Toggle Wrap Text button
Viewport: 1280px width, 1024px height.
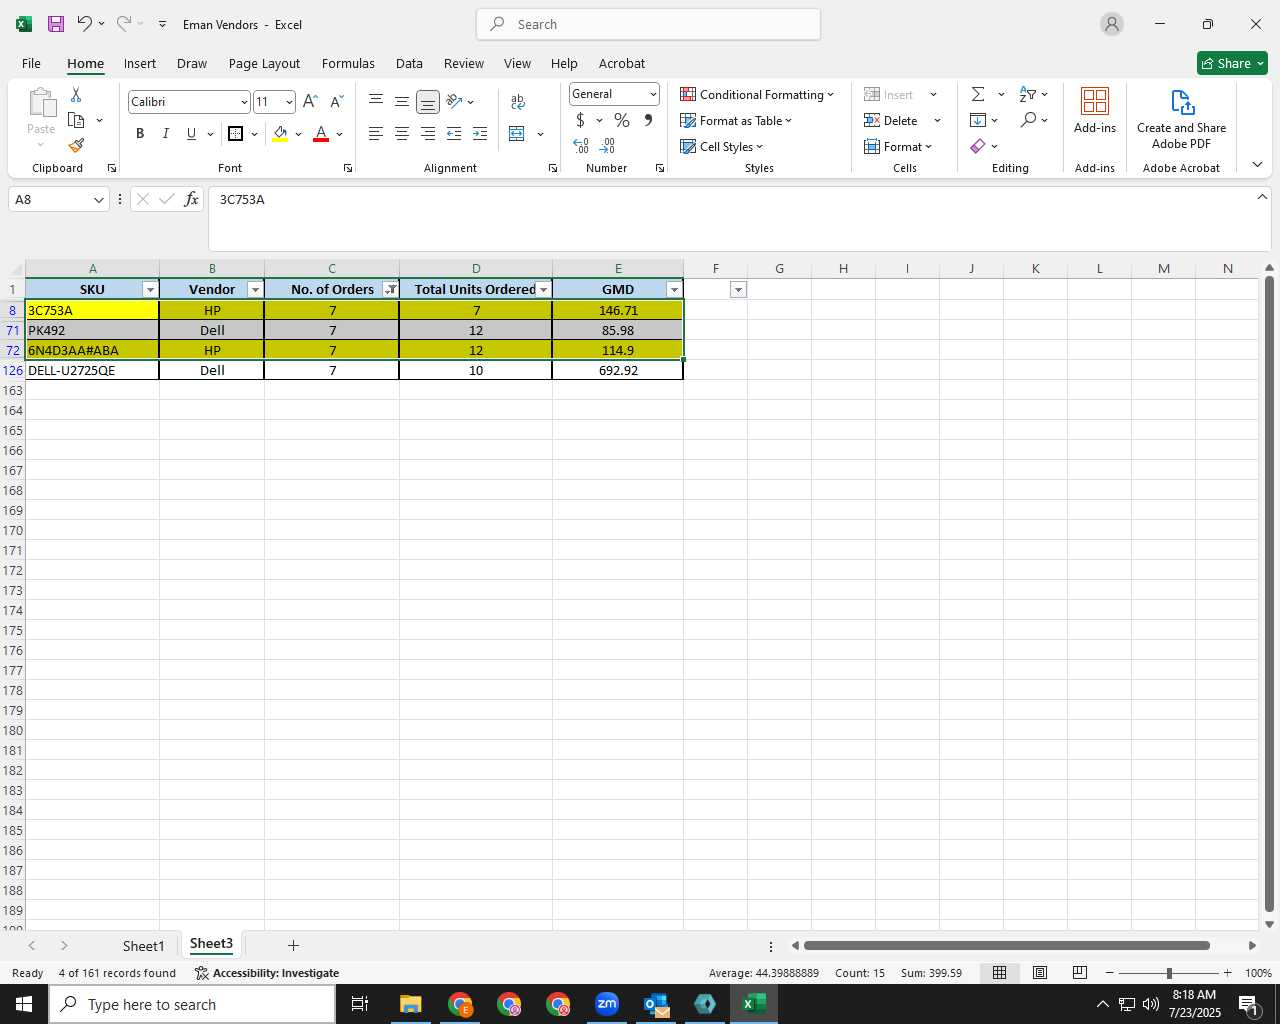click(517, 101)
